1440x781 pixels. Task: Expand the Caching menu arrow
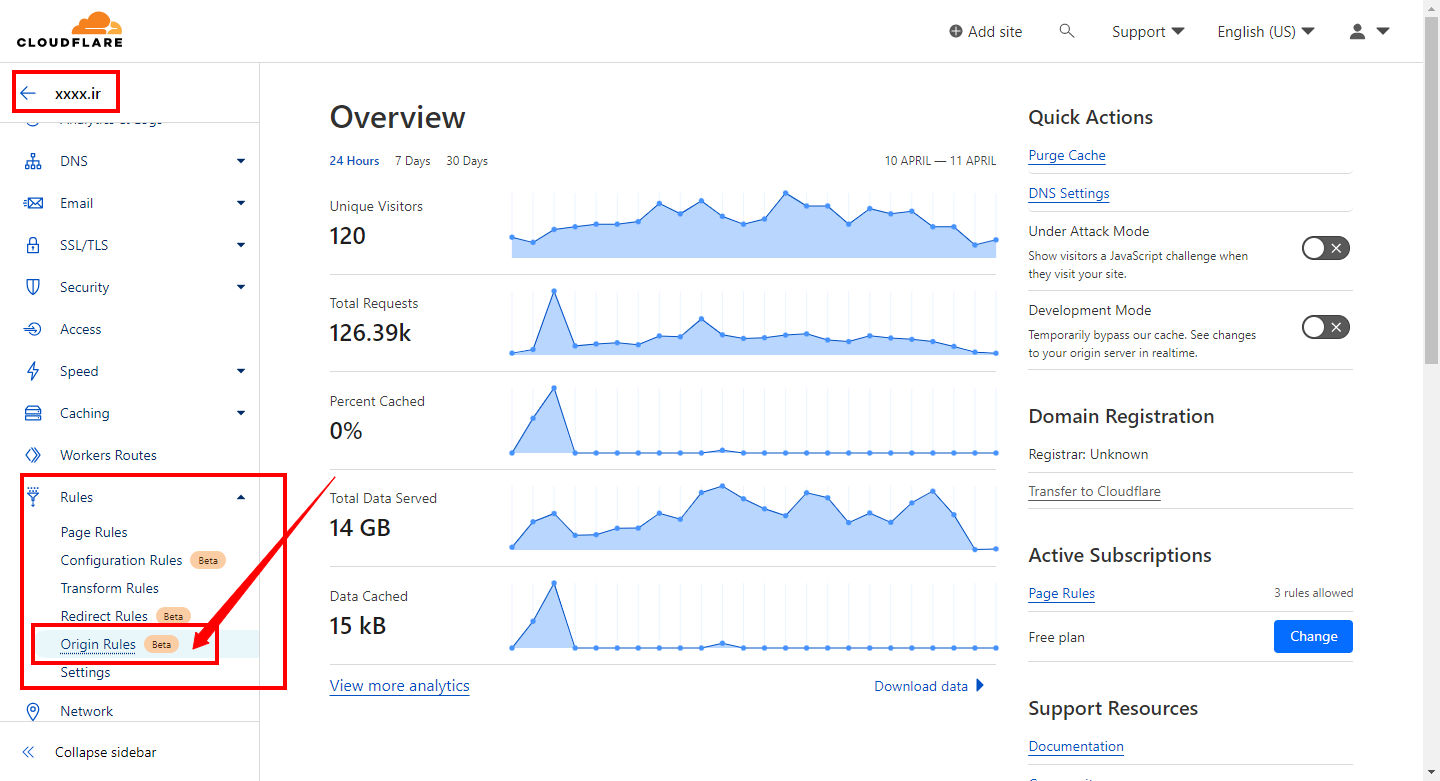click(x=241, y=413)
